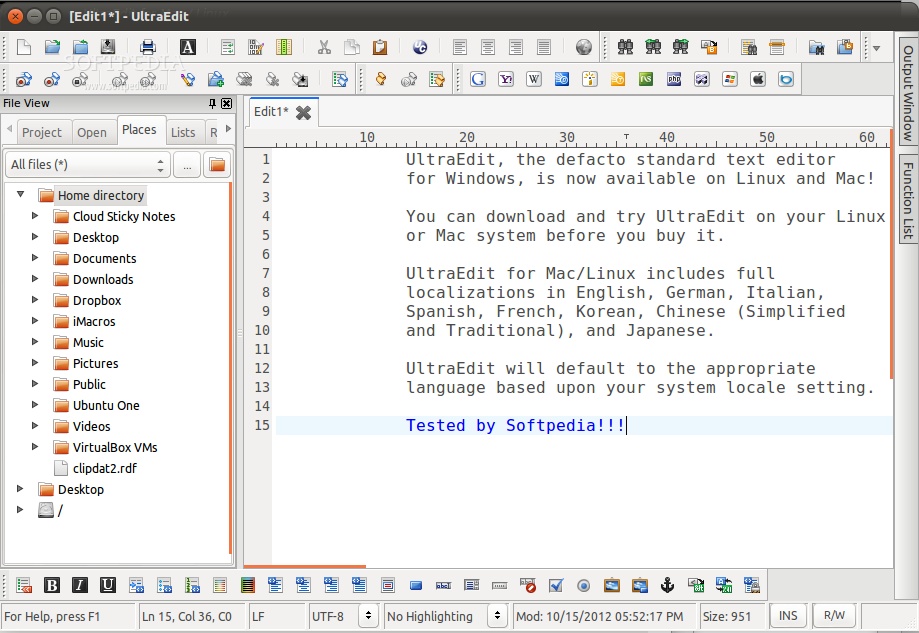
Task: Click the Copy icon in the toolbar
Action: (352, 47)
